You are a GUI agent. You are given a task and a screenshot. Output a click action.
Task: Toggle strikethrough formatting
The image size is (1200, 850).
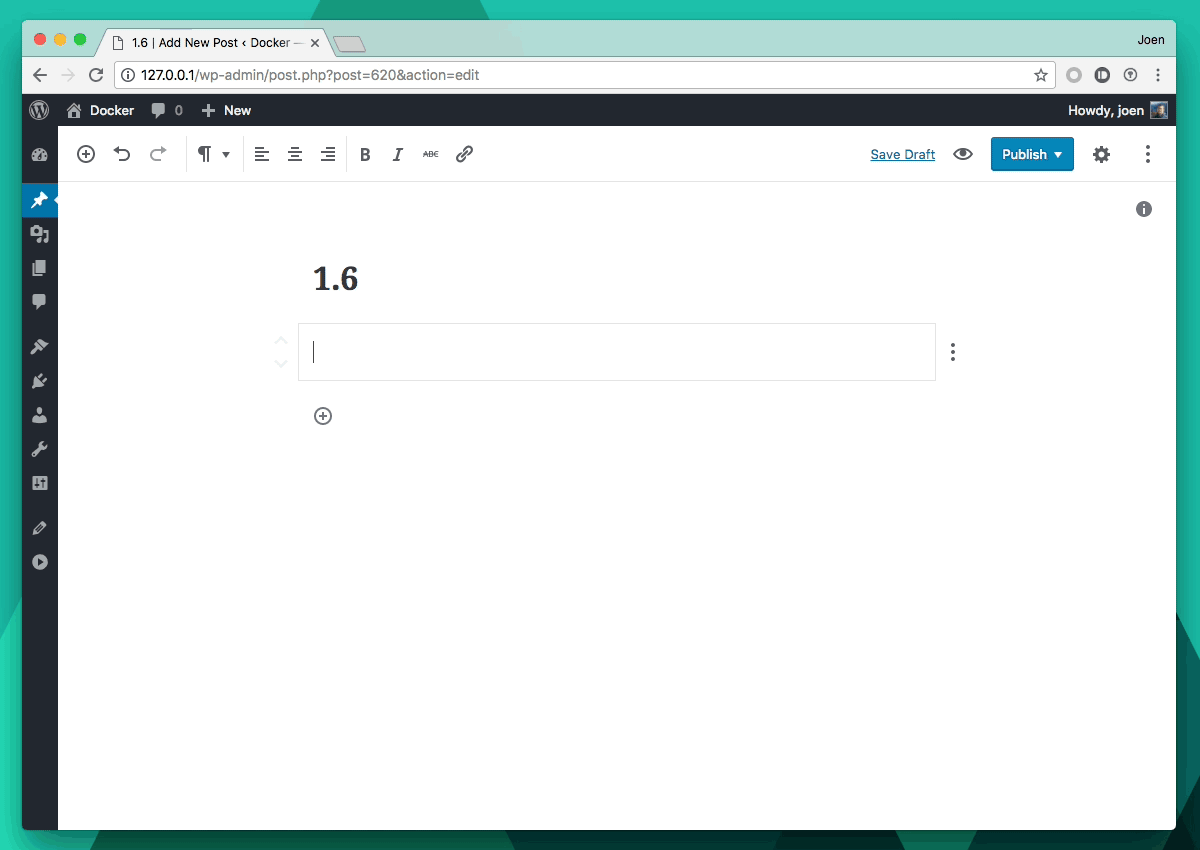[430, 154]
